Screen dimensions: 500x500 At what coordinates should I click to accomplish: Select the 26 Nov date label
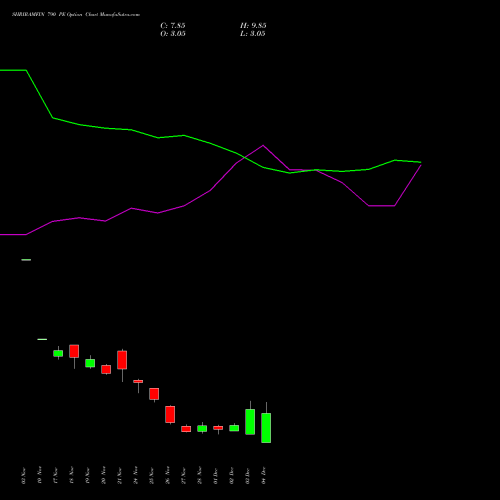pyautogui.click(x=167, y=475)
